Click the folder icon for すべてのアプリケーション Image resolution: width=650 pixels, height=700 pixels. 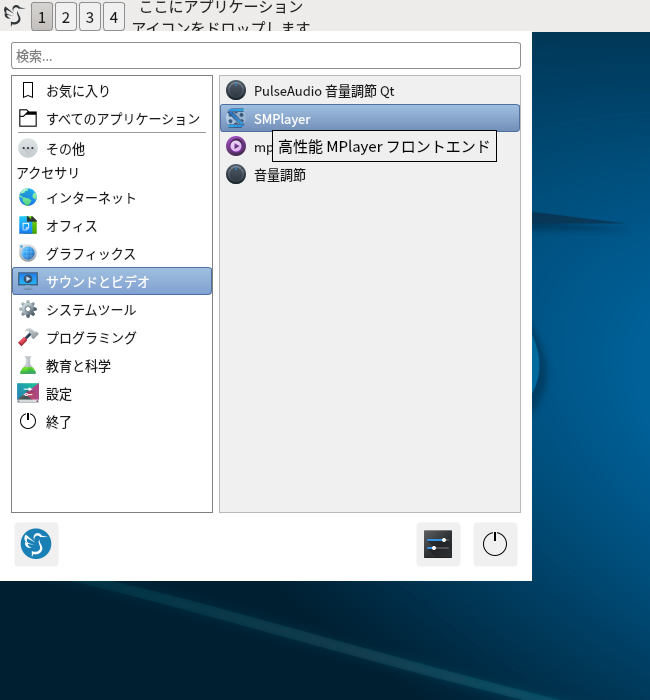click(28, 118)
